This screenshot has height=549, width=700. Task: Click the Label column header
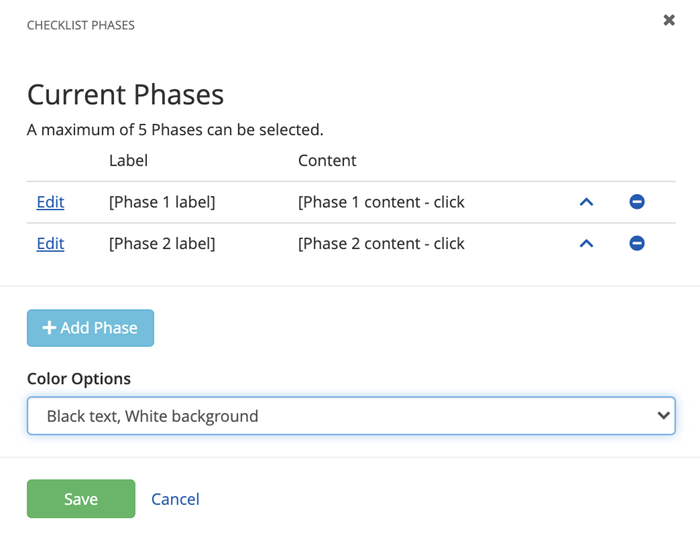129,161
